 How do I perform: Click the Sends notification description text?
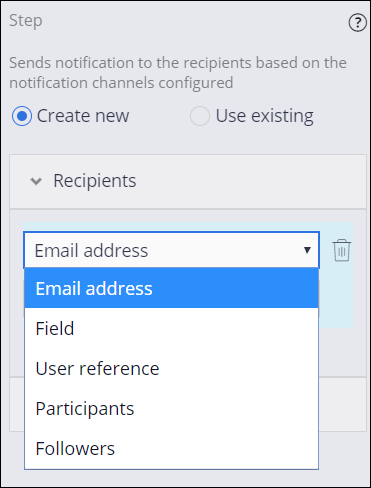click(178, 73)
